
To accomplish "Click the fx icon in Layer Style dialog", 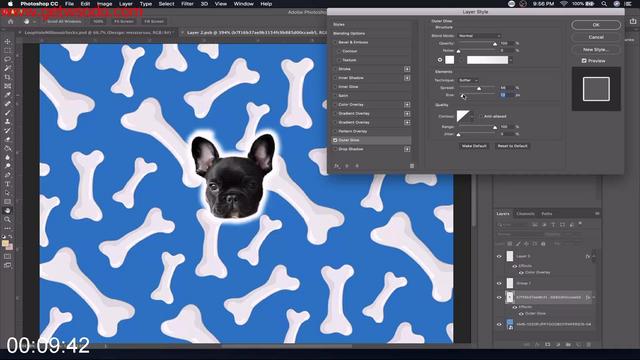I will coord(337,166).
